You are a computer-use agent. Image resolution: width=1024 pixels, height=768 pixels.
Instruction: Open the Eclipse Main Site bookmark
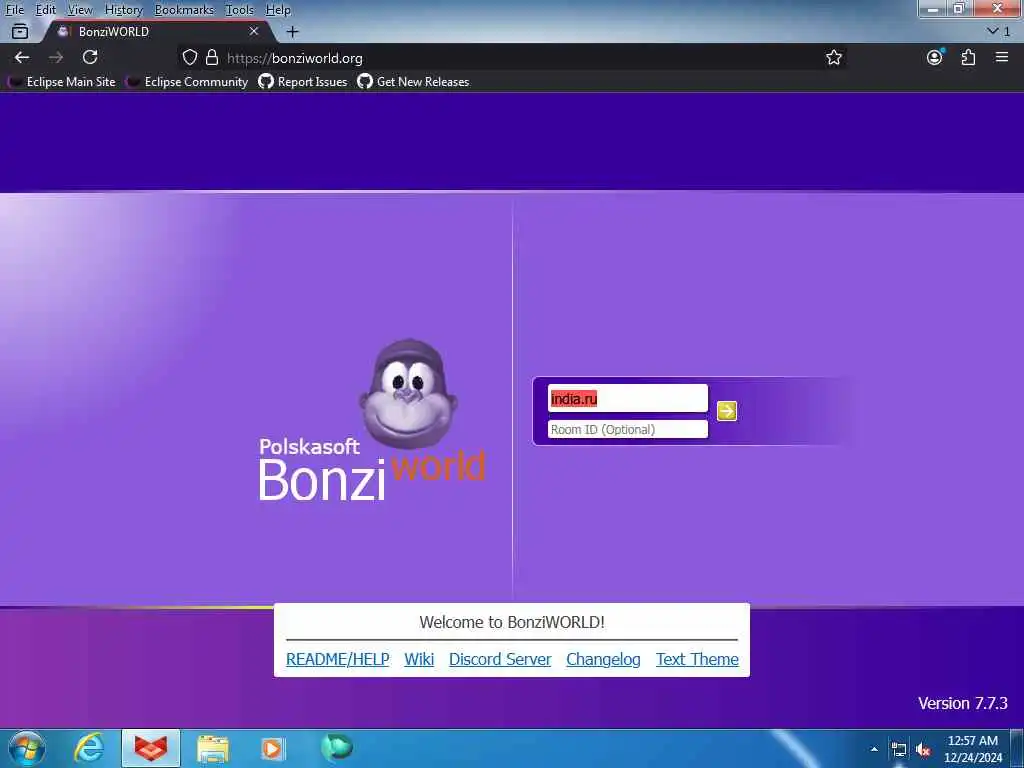(x=61, y=82)
